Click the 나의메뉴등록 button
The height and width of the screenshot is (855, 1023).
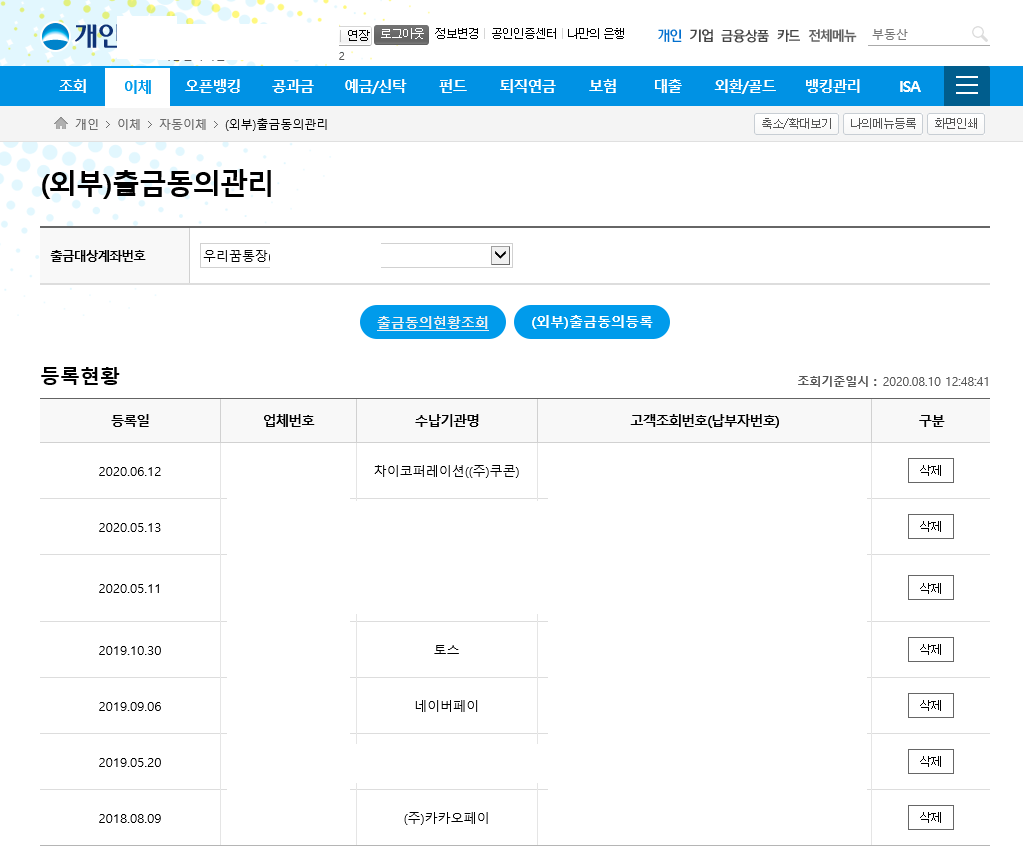click(x=881, y=124)
